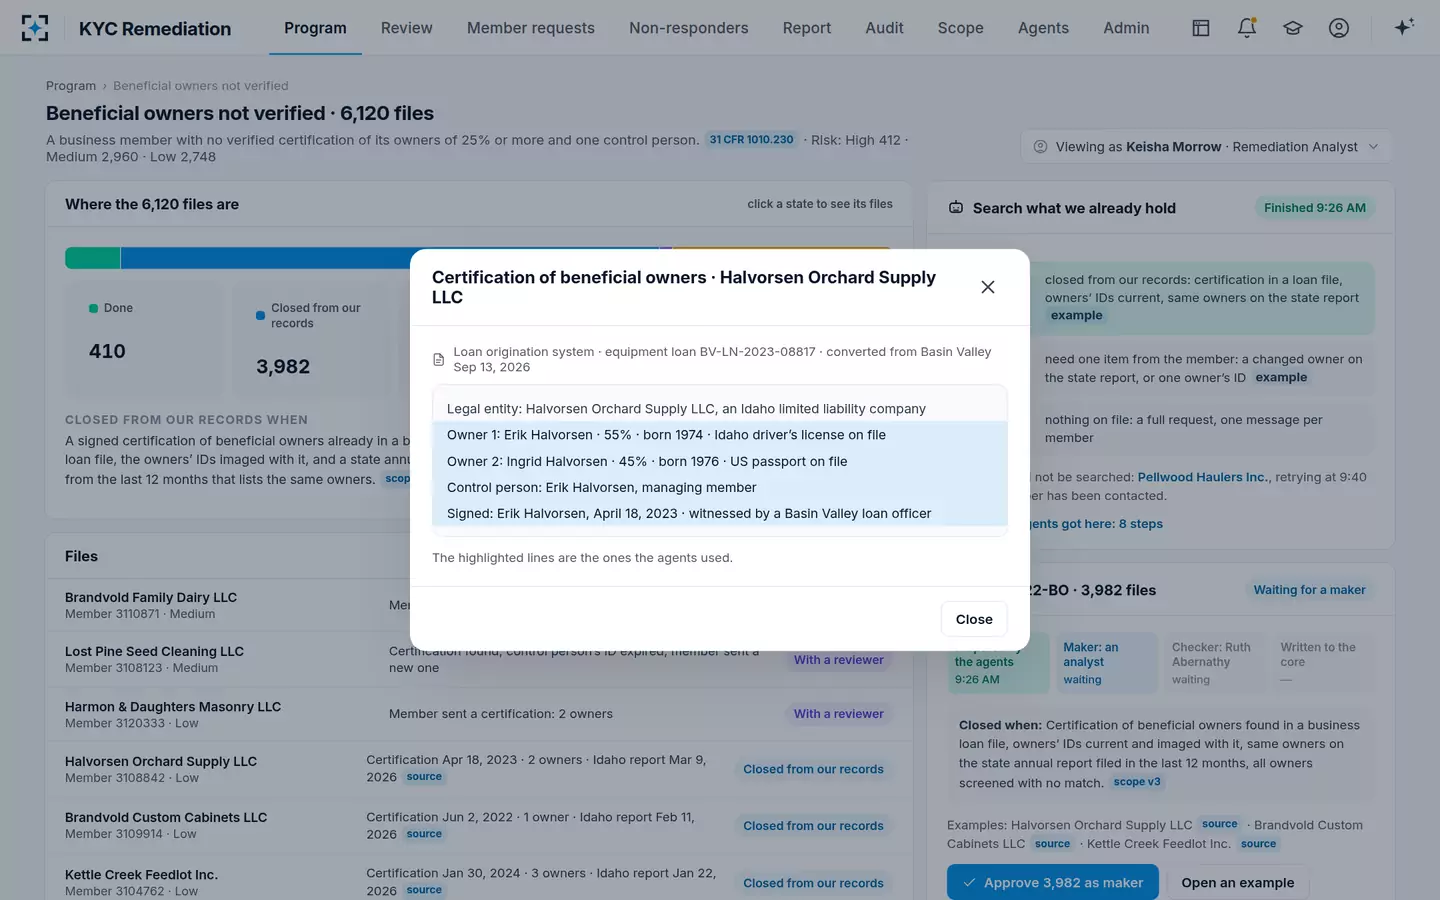This screenshot has height=900, width=1440.
Task: Approve 3,982 as maker
Action: point(1052,882)
